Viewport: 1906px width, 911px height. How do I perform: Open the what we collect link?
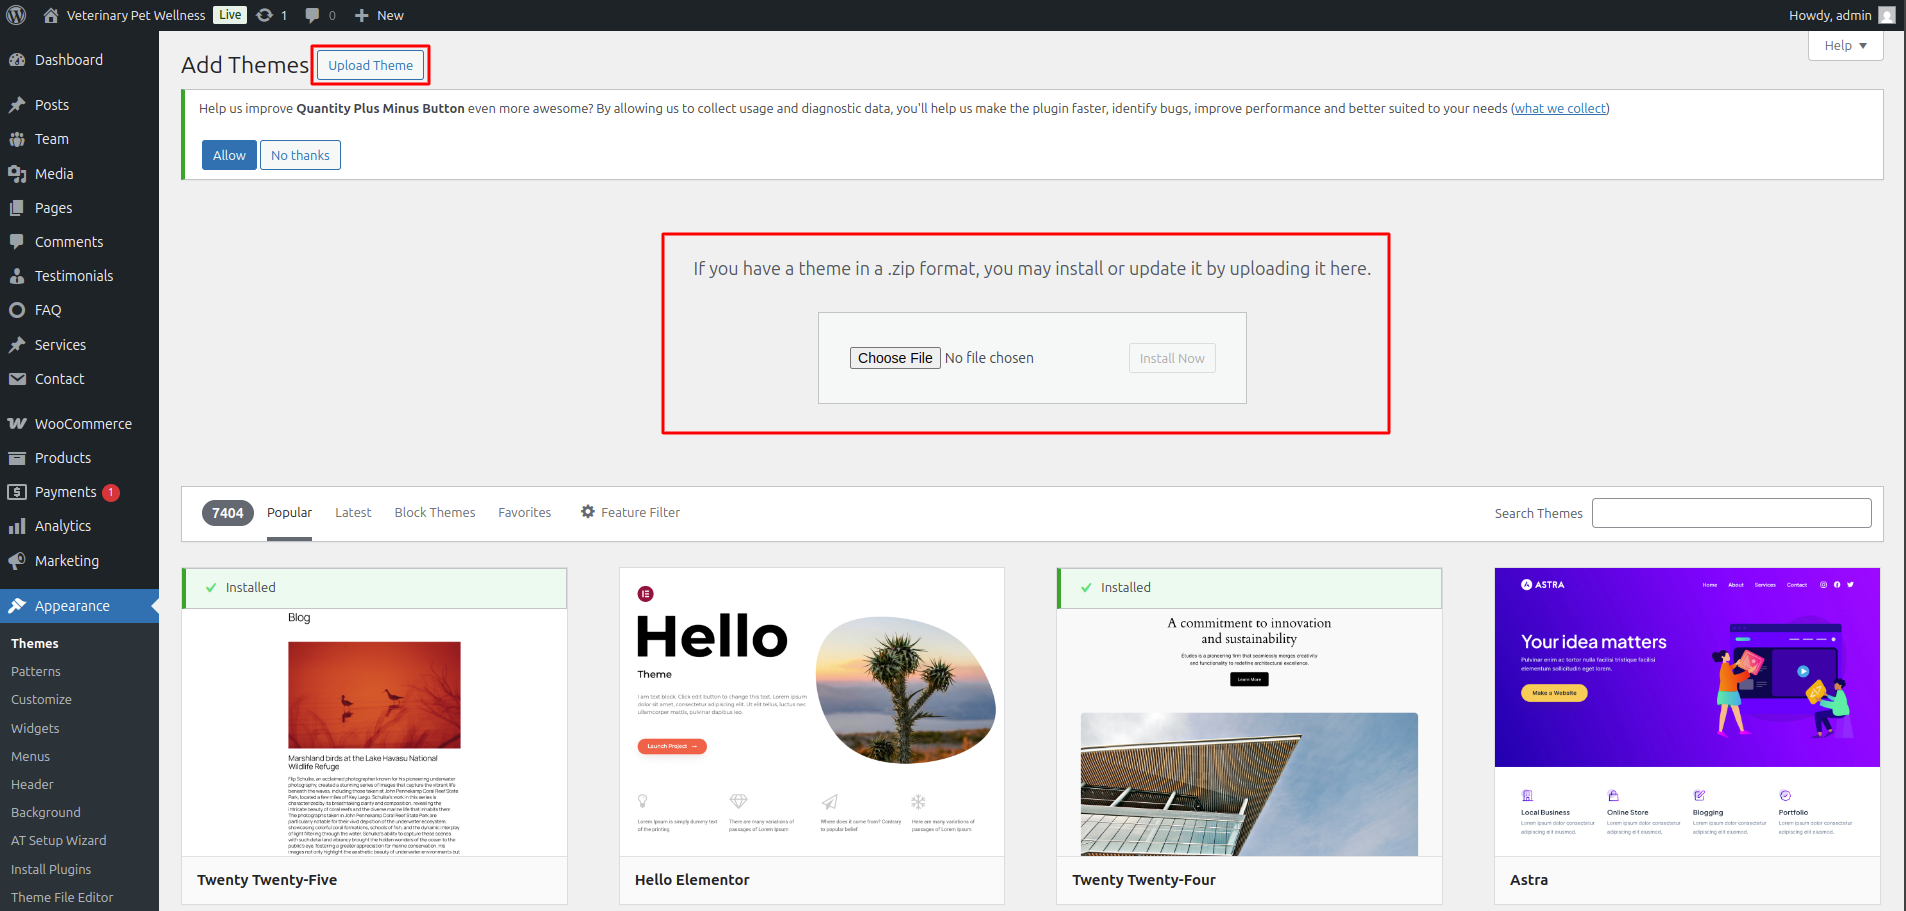coord(1560,109)
